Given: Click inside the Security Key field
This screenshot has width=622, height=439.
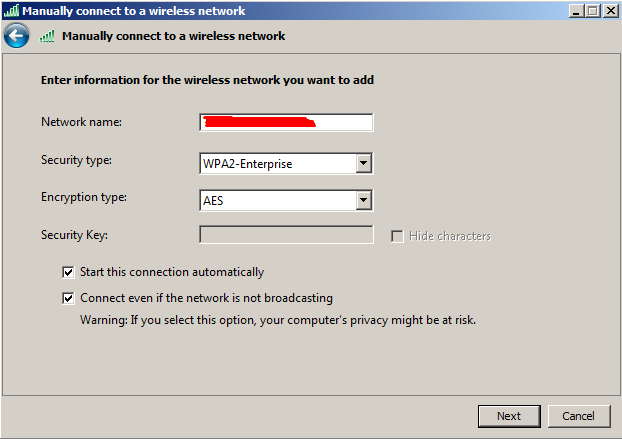Looking at the screenshot, I should click(286, 234).
